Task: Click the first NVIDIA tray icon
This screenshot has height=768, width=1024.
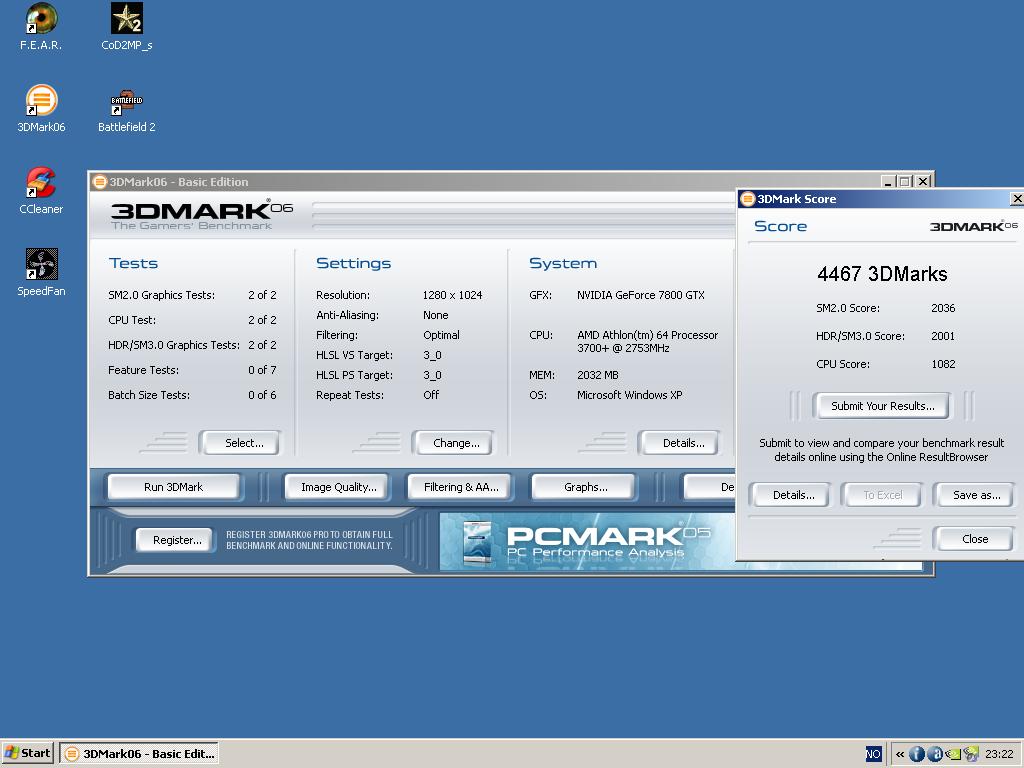Action: (x=953, y=754)
